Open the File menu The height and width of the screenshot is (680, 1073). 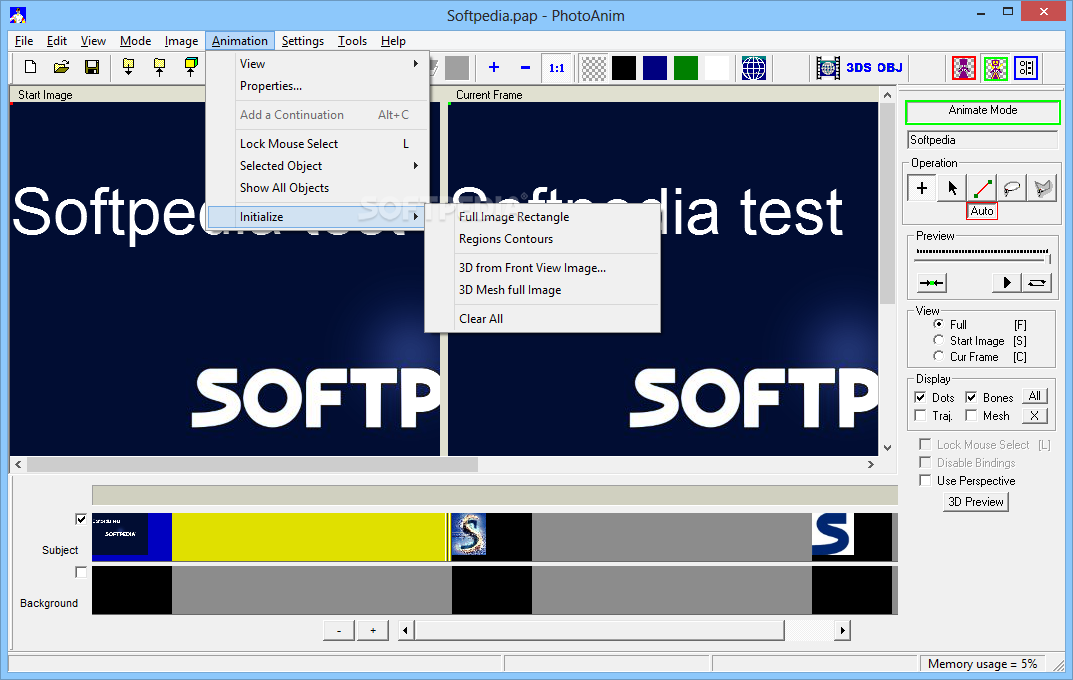point(24,41)
